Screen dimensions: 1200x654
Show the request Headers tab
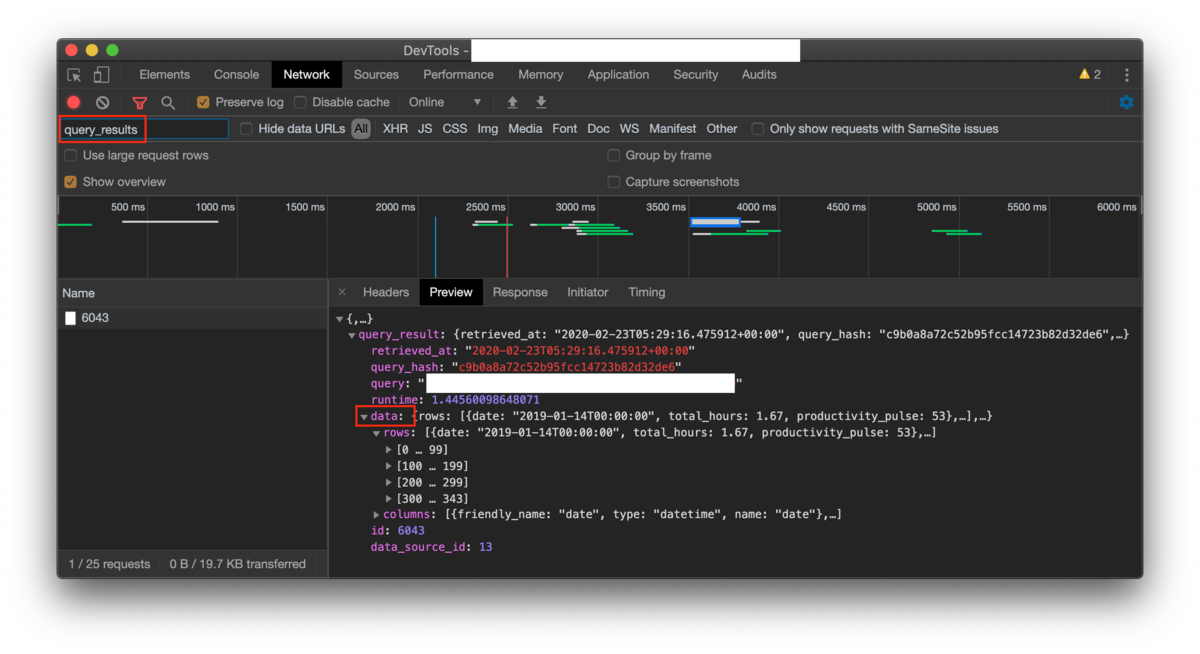pos(386,292)
